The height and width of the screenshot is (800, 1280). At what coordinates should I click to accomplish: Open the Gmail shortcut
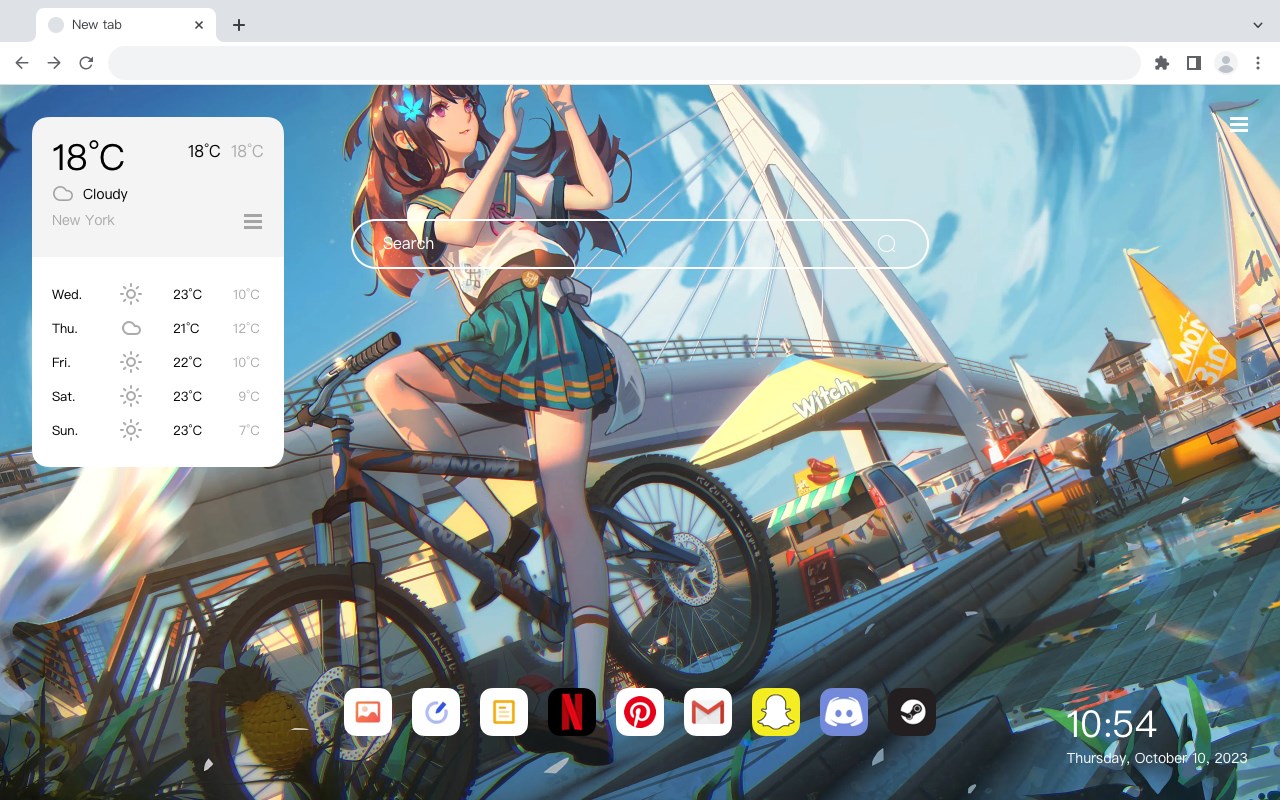(708, 712)
